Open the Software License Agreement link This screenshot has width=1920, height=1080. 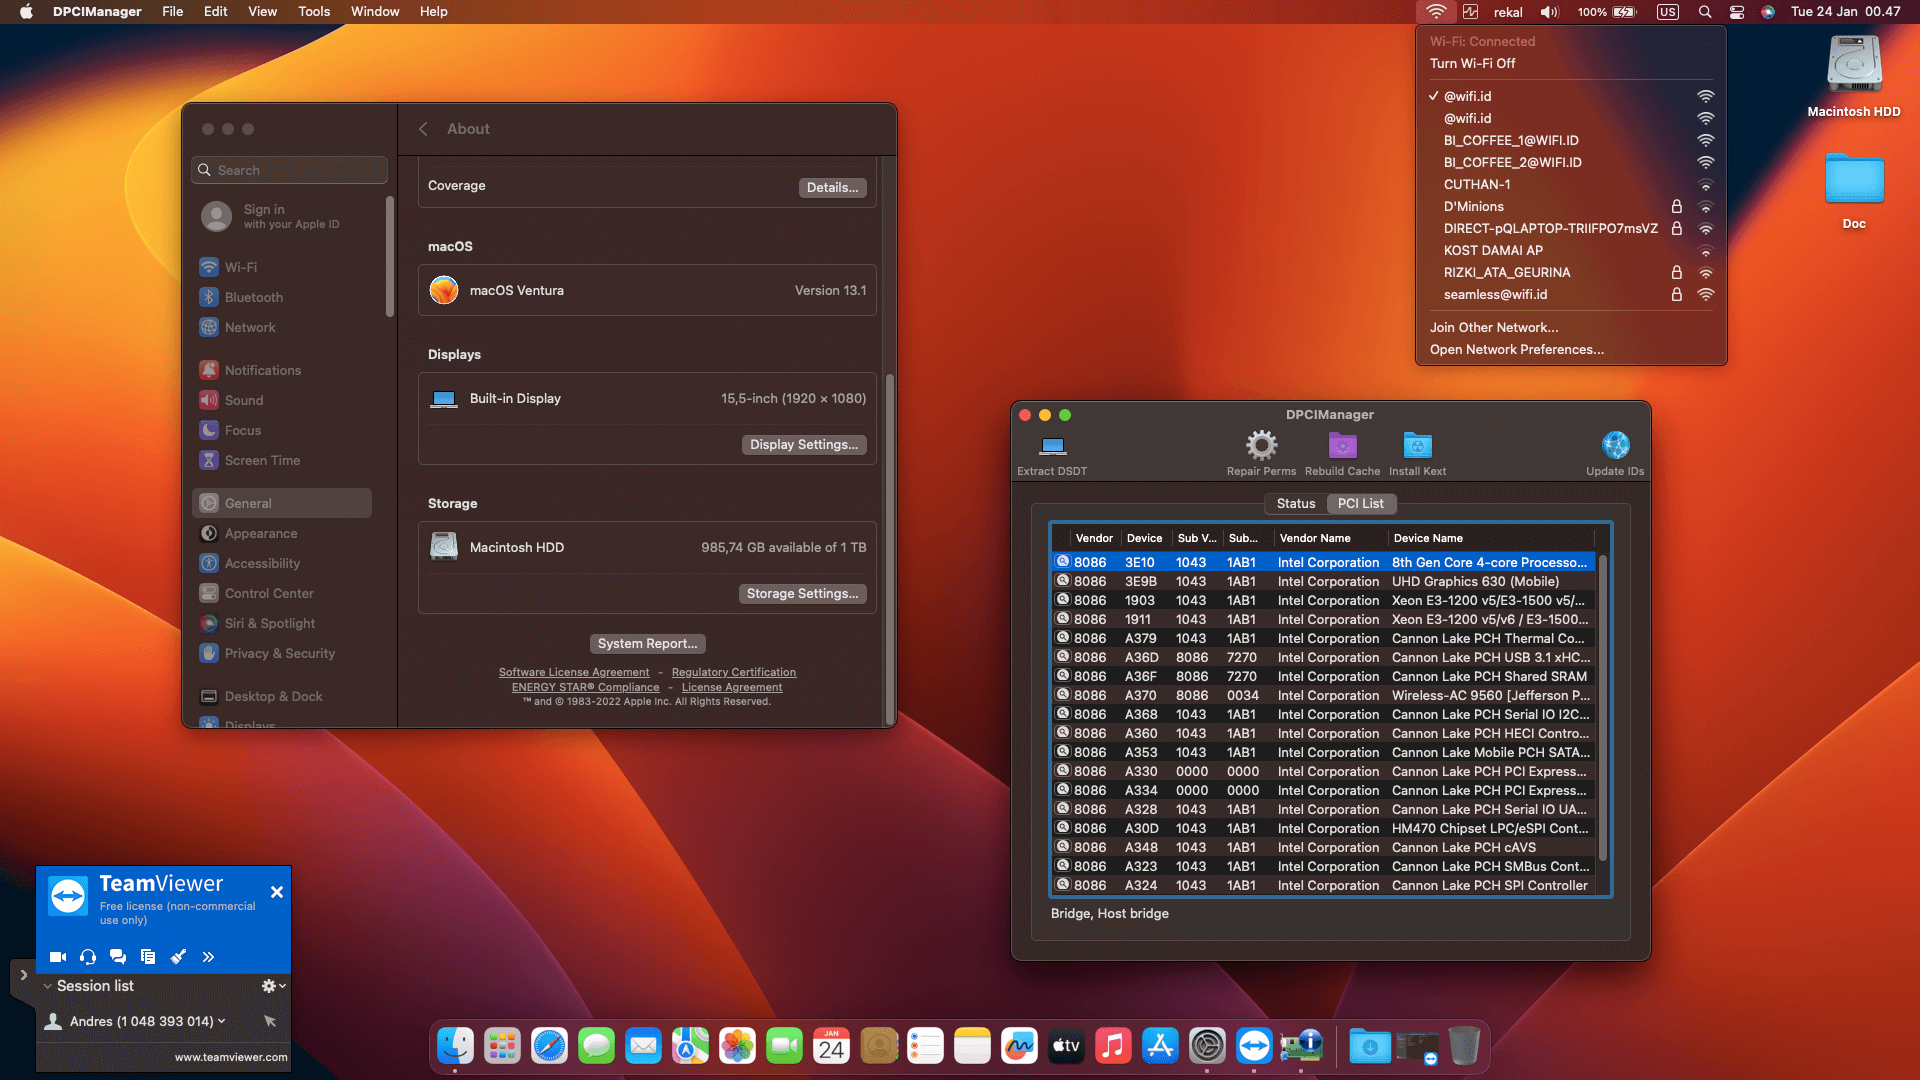coord(574,671)
